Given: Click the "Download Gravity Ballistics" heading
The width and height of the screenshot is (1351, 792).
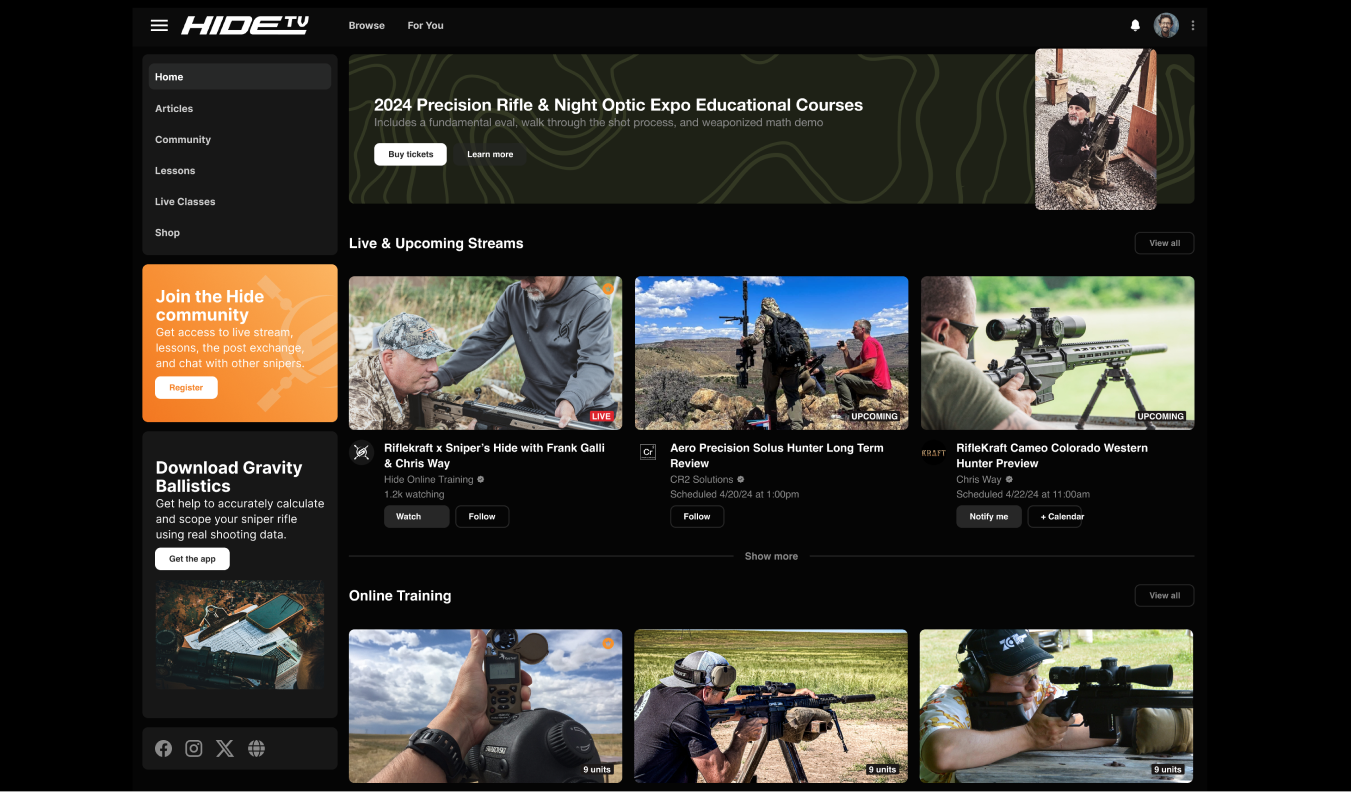Looking at the screenshot, I should tap(229, 476).
